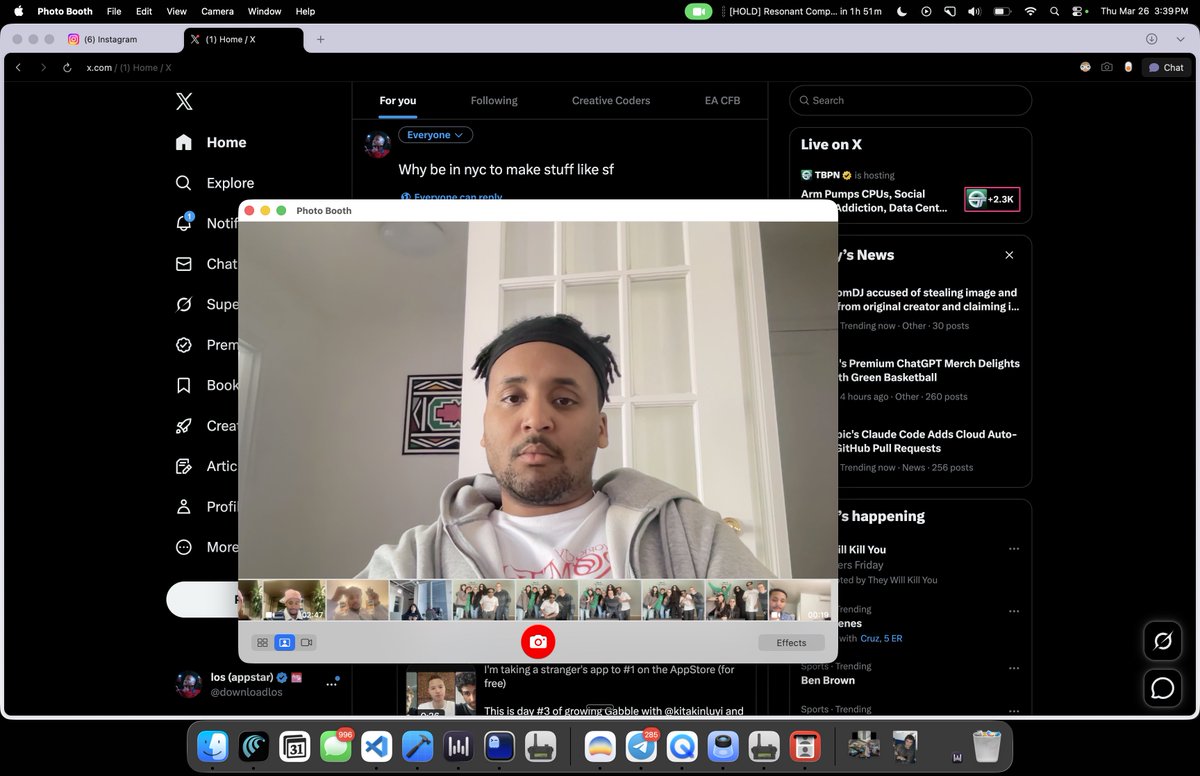This screenshot has width=1200, height=776.
Task: Open Articles icon in X sidebar
Action: pos(184,466)
